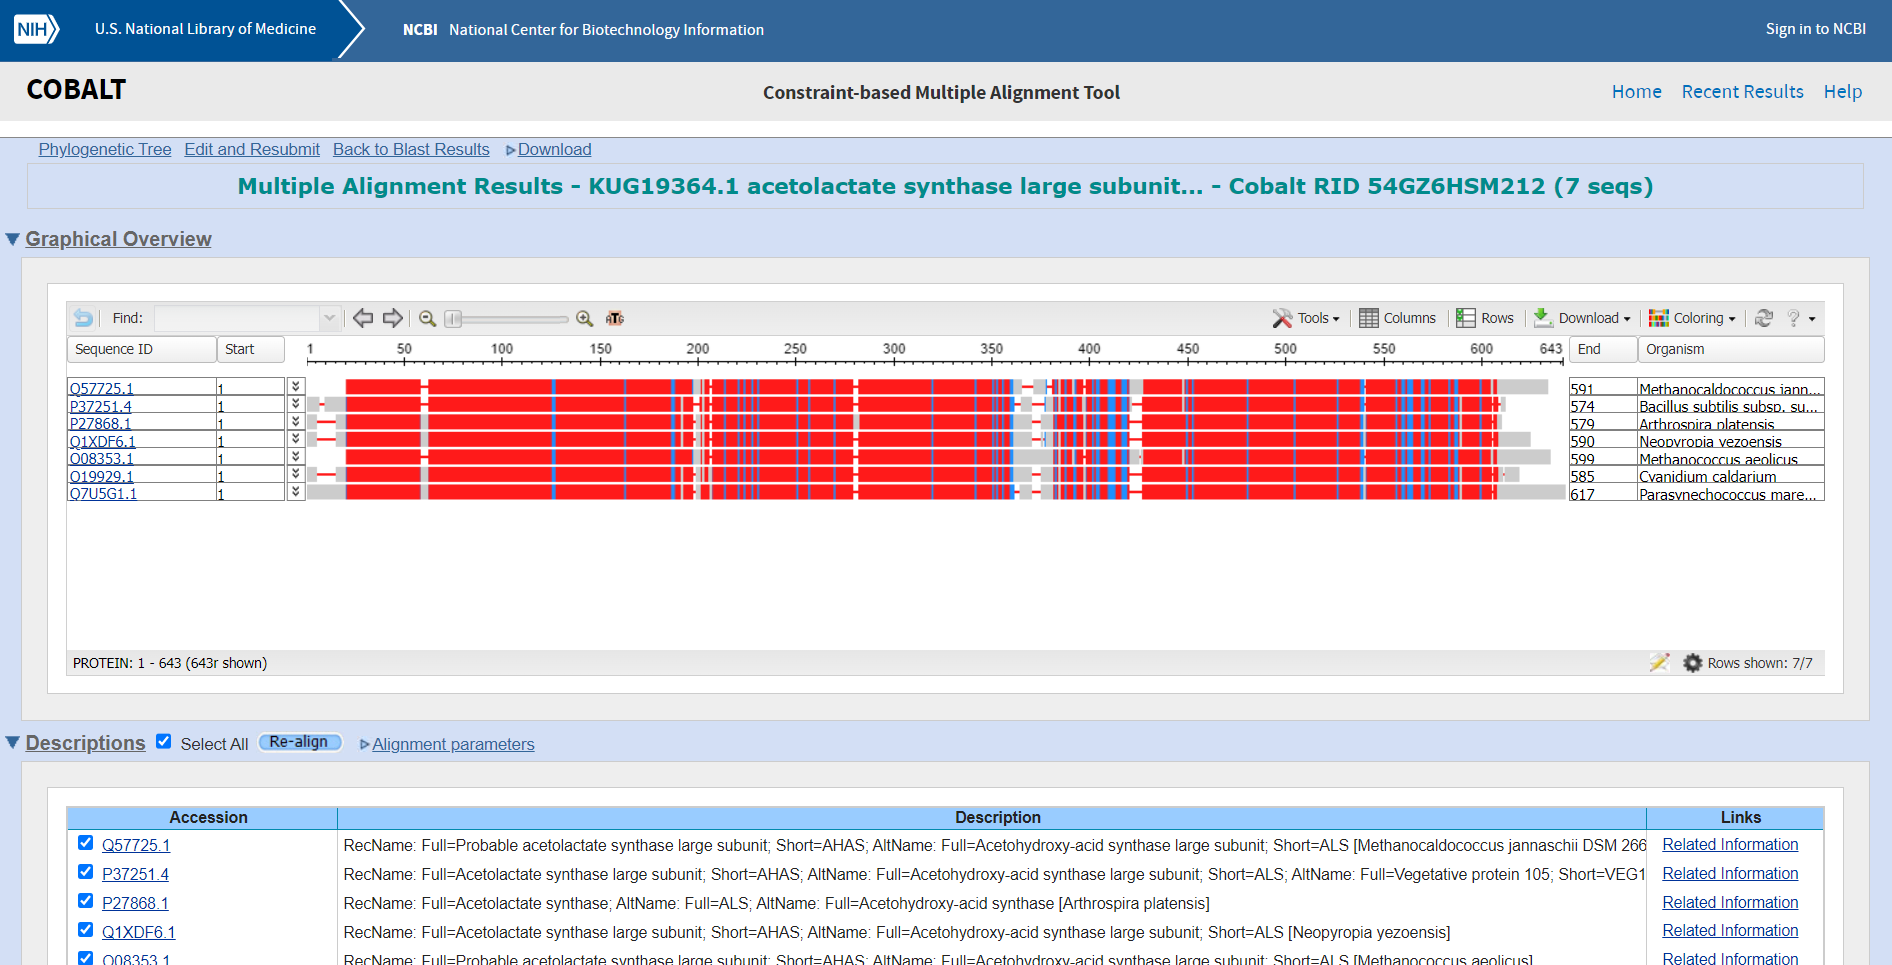This screenshot has width=1892, height=965.
Task: Collapse the Descriptions section triangle
Action: [13, 743]
